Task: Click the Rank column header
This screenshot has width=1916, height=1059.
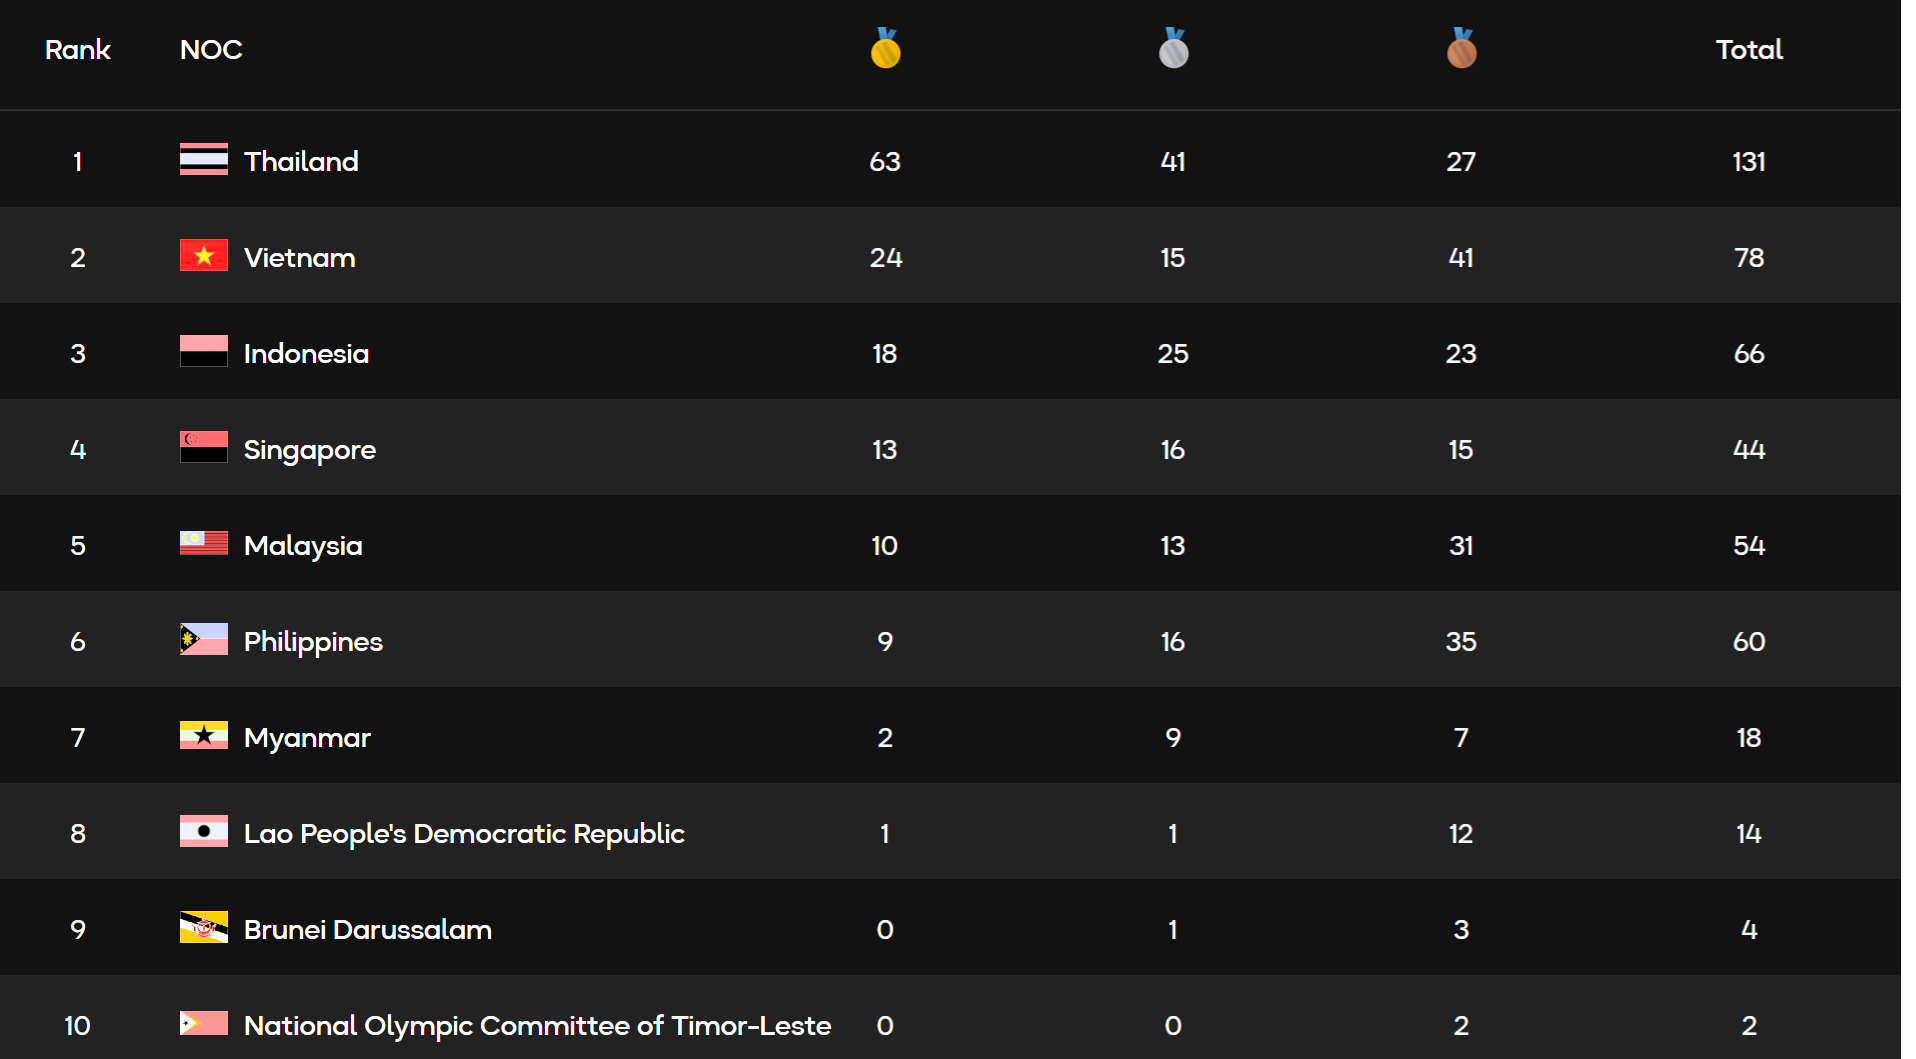Action: click(x=78, y=50)
